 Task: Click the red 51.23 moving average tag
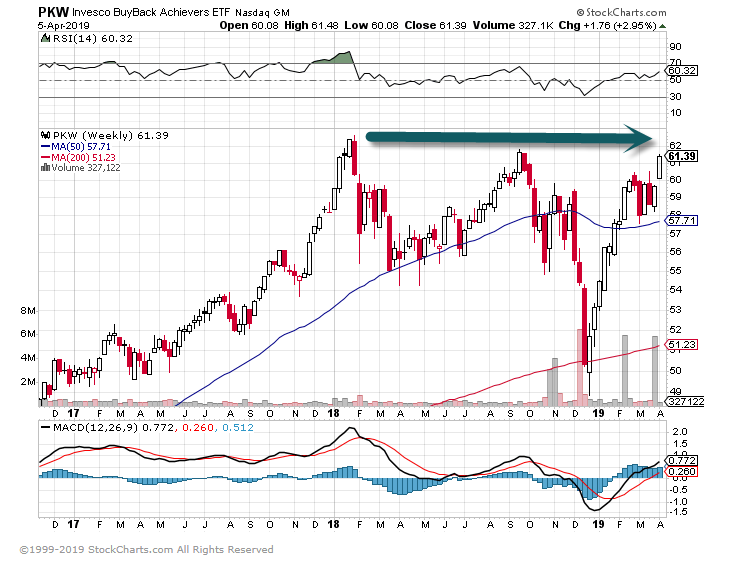(682, 345)
